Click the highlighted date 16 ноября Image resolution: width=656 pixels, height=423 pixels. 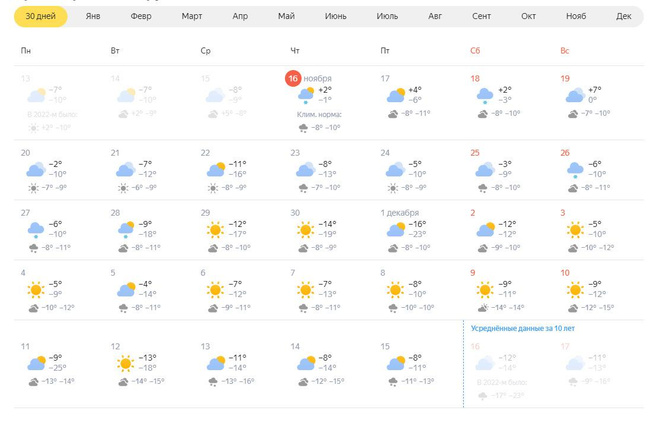pyautogui.click(x=293, y=78)
